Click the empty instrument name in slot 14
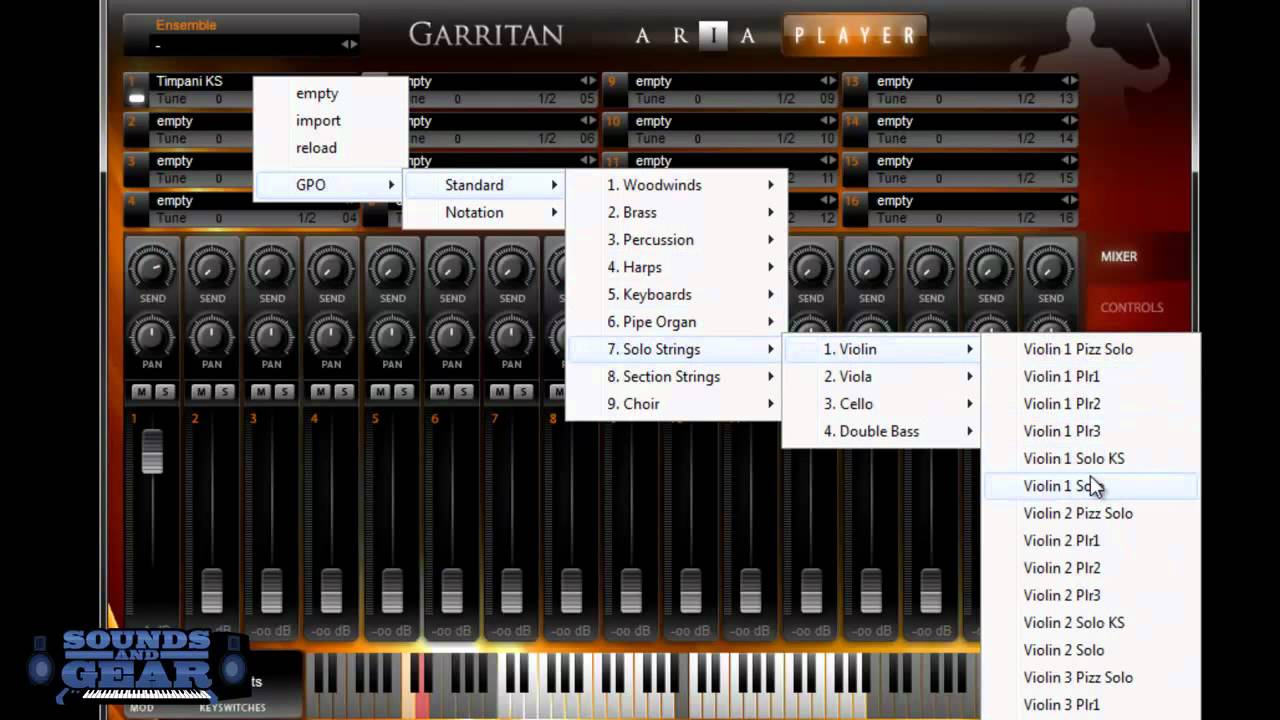1280x720 pixels. coord(895,121)
